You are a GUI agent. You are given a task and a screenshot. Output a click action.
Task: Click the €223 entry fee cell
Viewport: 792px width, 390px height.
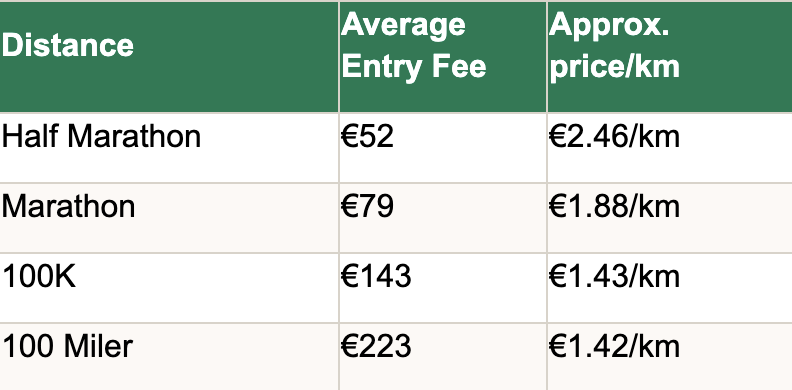pos(442,357)
